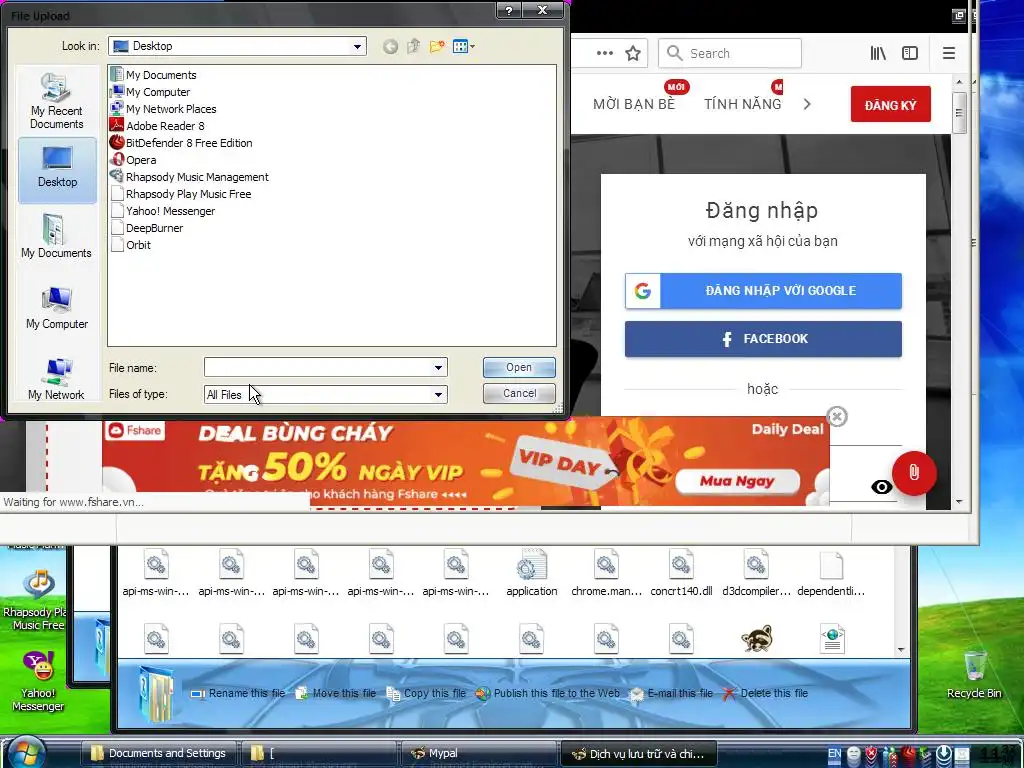Click the Back arrow in File Upload toolbar
Screen dimensions: 1024x768
(390, 46)
